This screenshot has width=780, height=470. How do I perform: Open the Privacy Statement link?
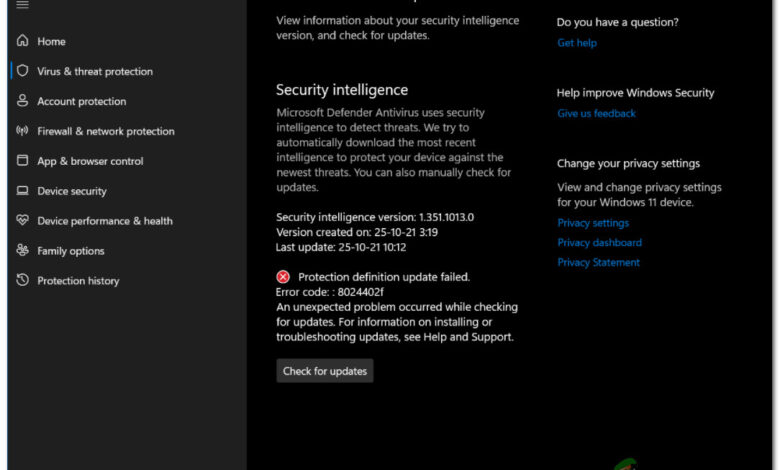click(x=598, y=263)
